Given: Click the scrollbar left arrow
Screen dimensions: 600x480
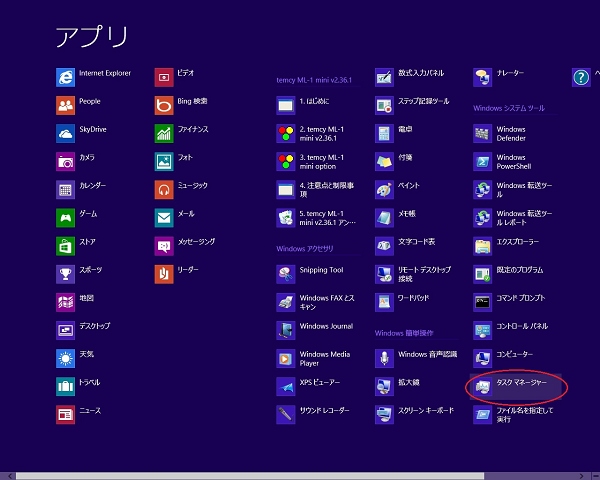Looking at the screenshot, I should coord(10,476).
